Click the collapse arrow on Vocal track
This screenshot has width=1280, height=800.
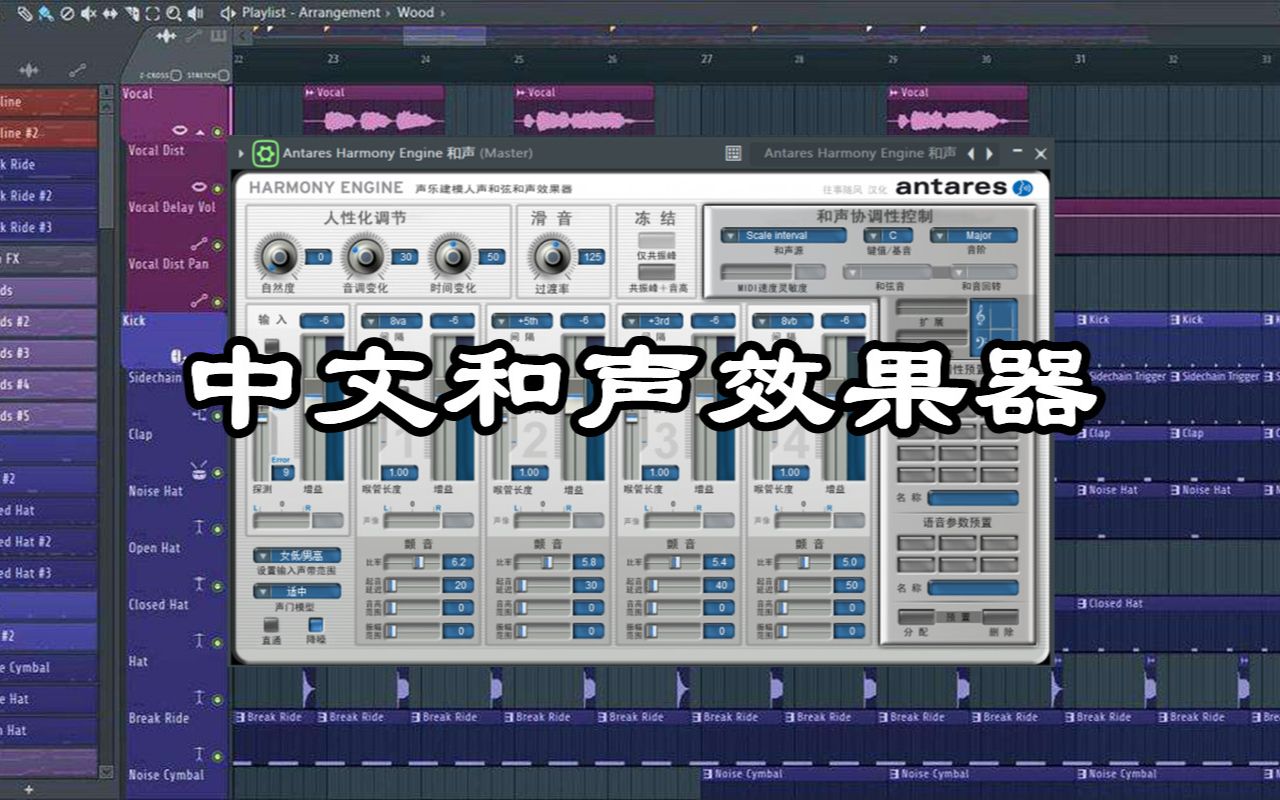click(199, 131)
